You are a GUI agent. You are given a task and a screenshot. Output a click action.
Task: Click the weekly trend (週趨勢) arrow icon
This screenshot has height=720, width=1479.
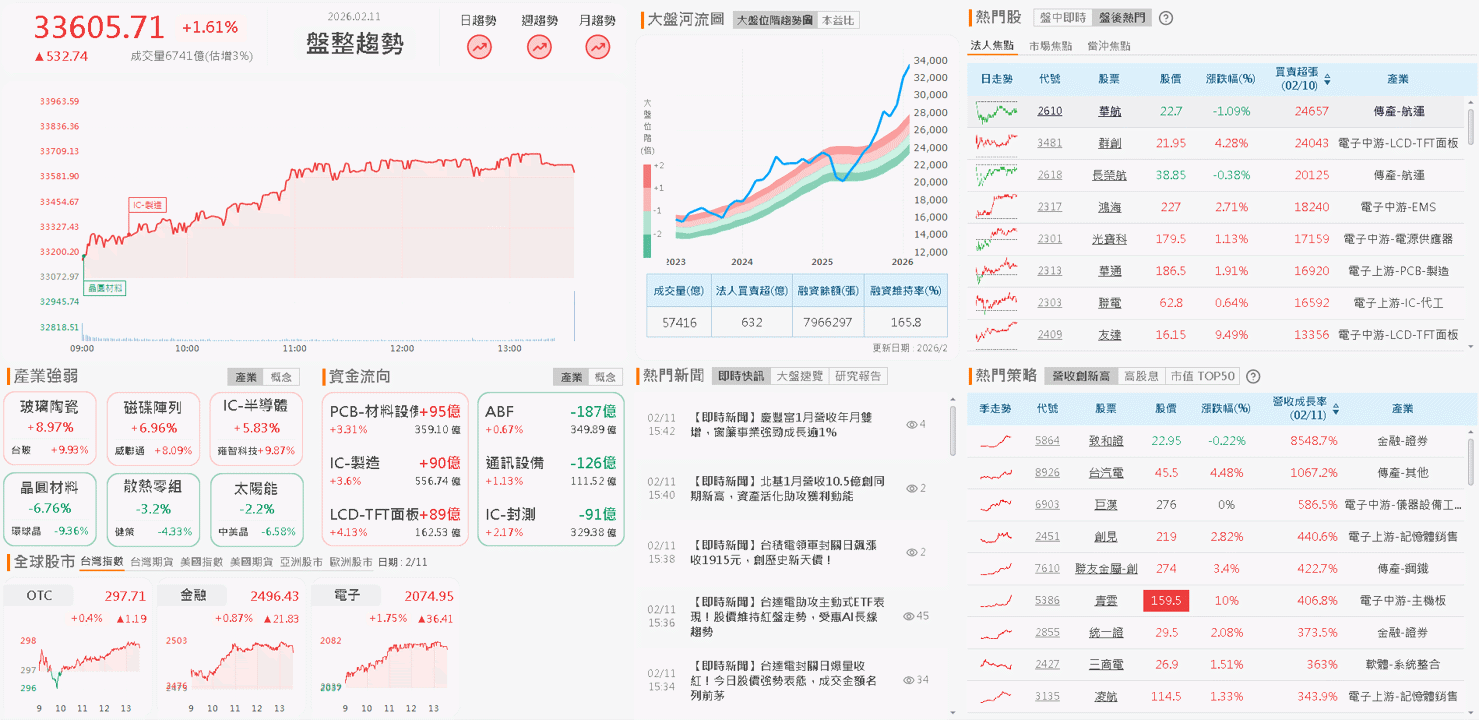tap(539, 46)
